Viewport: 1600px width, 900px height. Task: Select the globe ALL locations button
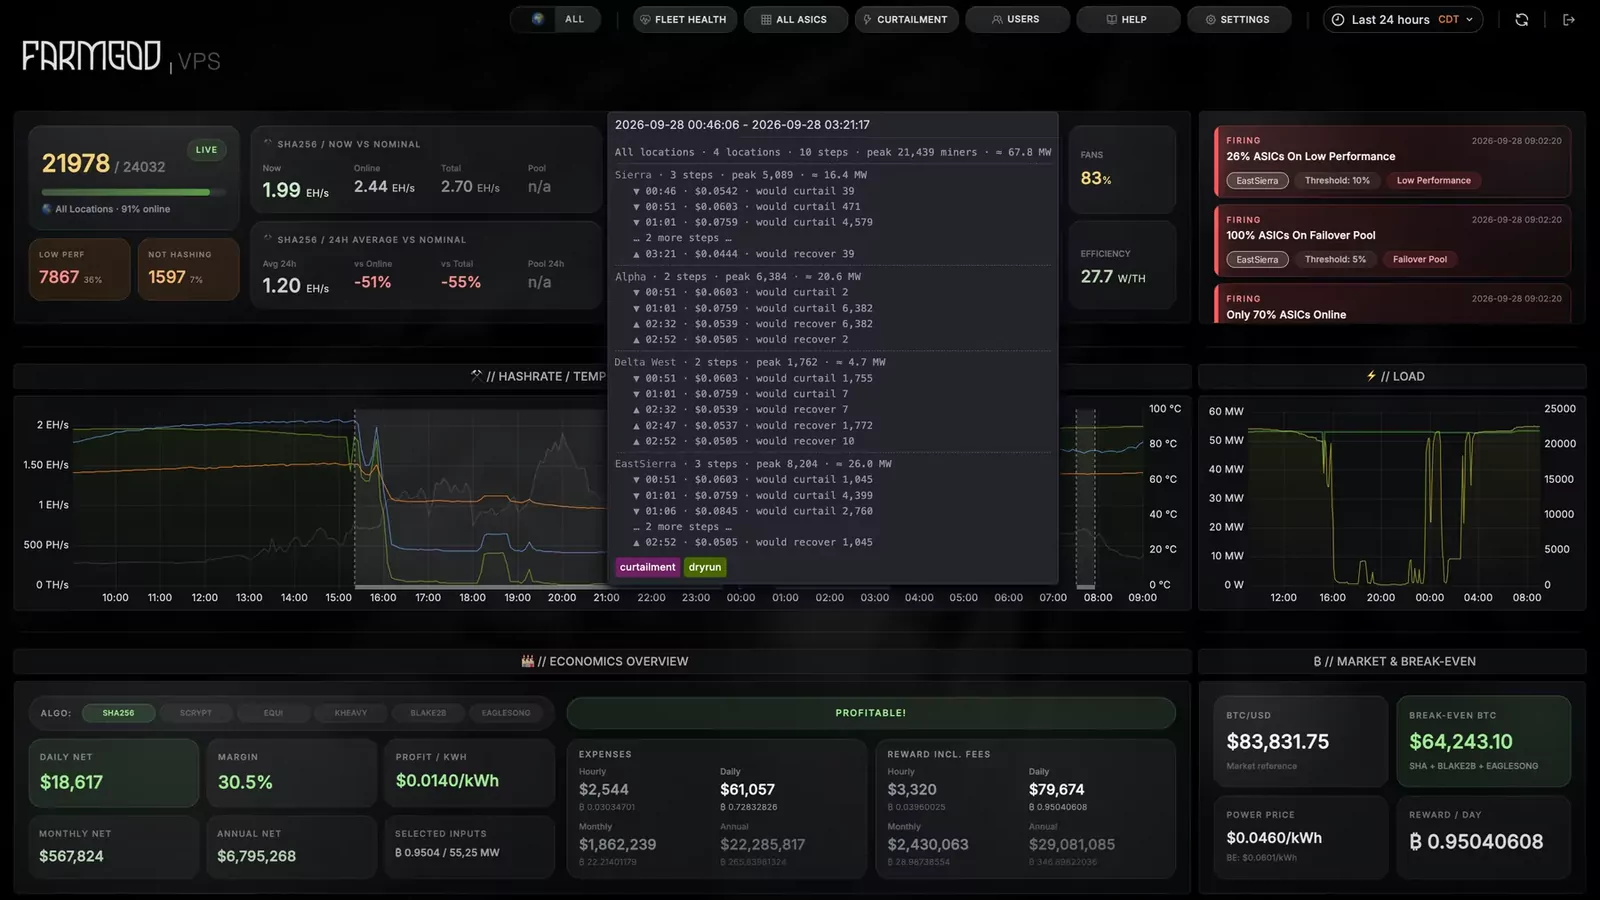tap(556, 19)
